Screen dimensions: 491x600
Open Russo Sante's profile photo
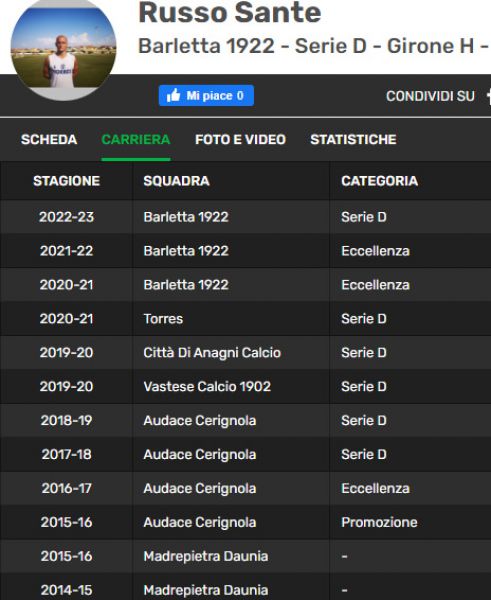pyautogui.click(x=64, y=48)
